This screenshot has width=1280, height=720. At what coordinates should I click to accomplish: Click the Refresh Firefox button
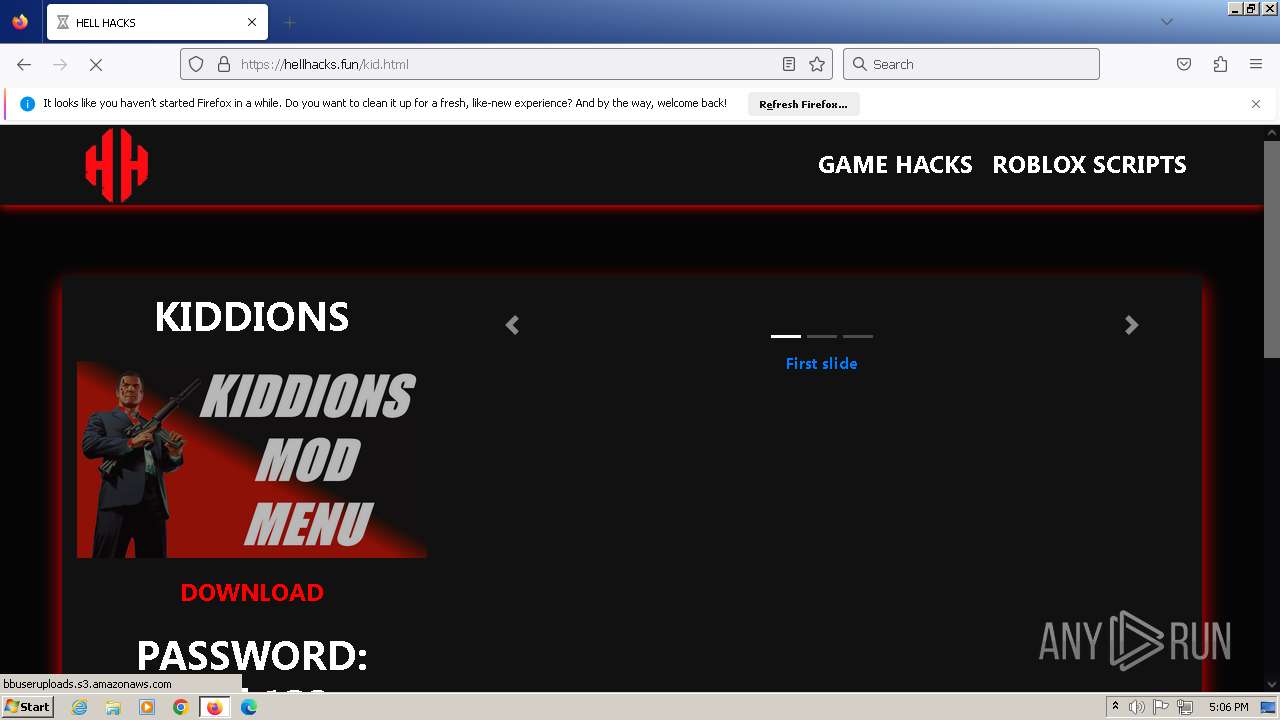click(803, 104)
